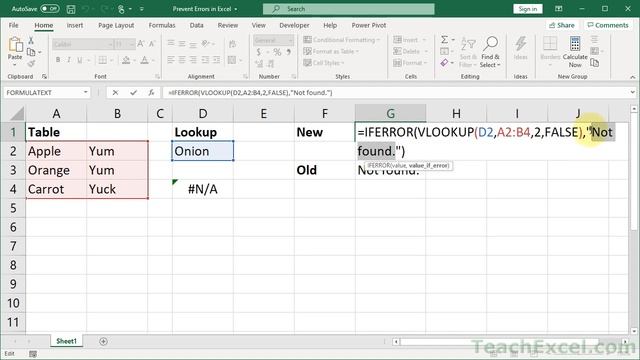
Task: Toggle Bold formatting
Action: [x=58, y=60]
